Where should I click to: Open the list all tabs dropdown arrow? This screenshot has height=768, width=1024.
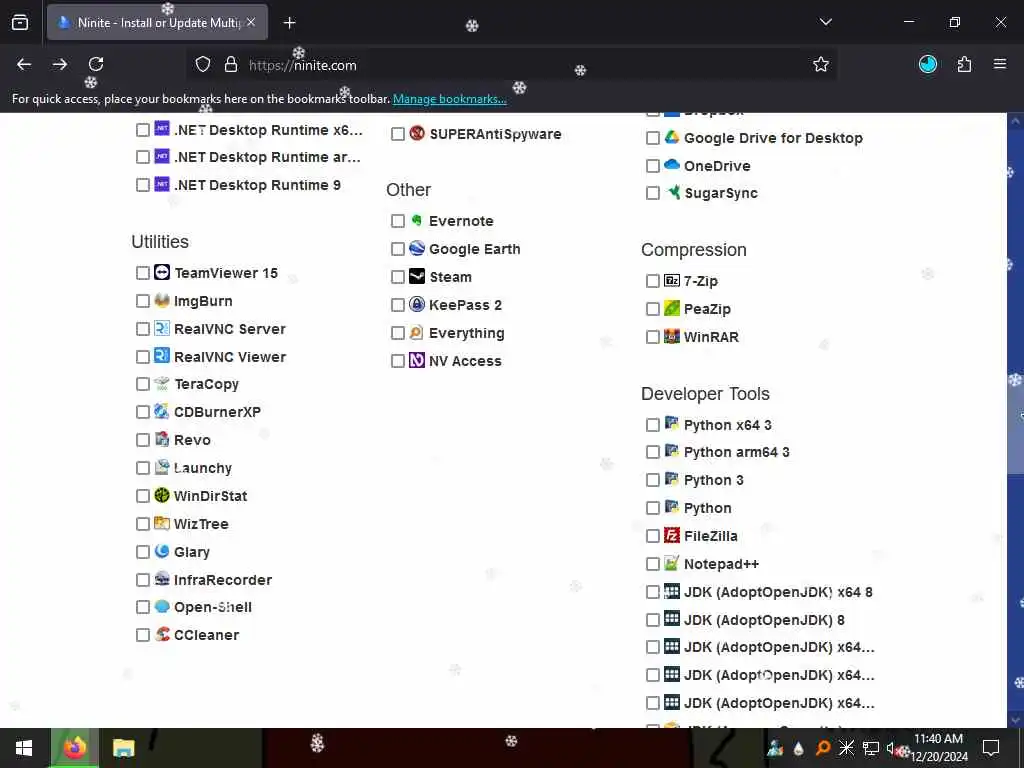[x=825, y=22]
